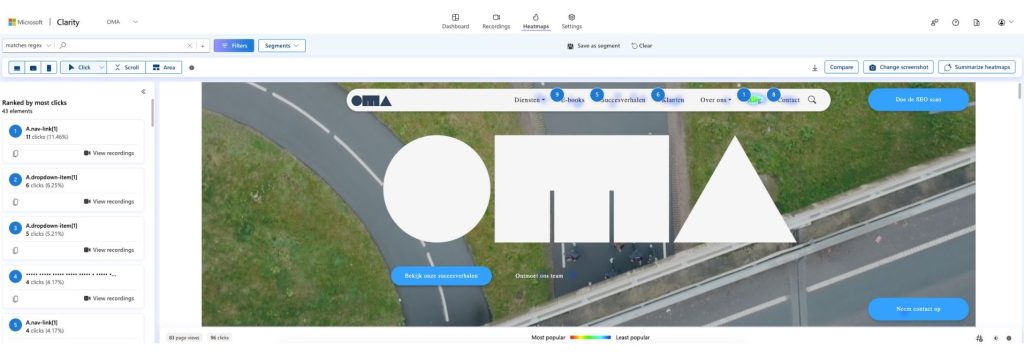Collapse the ranked clicks side panel
This screenshot has height=364, width=1024.
click(143, 91)
